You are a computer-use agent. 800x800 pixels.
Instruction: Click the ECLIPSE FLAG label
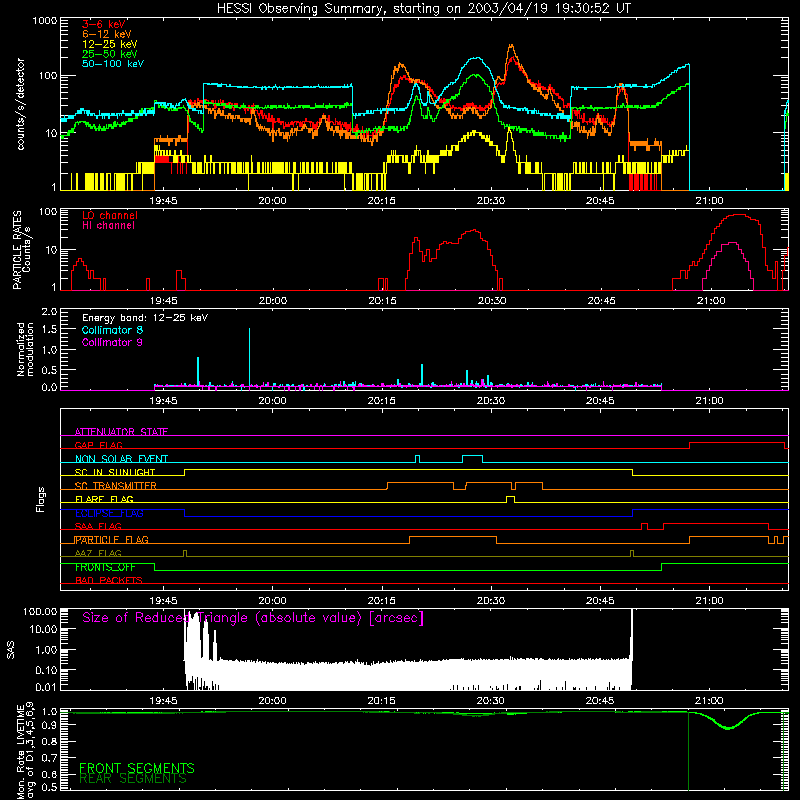(109, 513)
